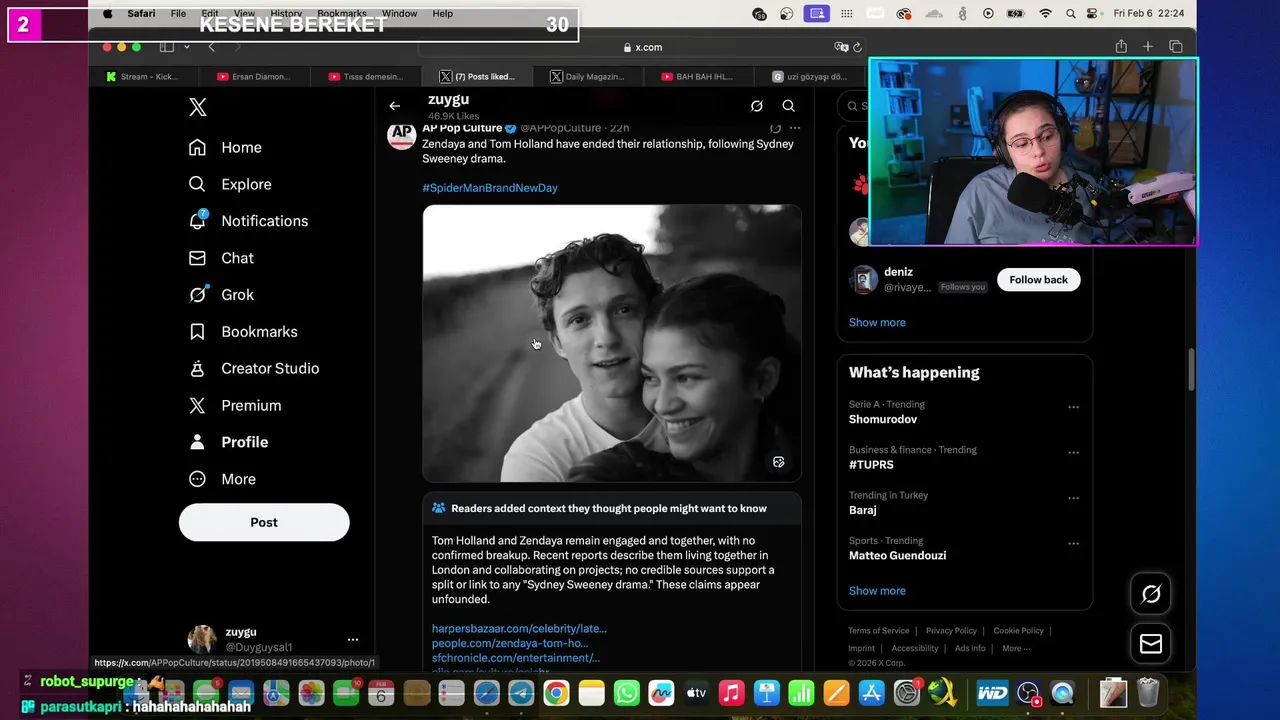
Task: Click Show more under deniz suggestion
Action: [x=877, y=323]
